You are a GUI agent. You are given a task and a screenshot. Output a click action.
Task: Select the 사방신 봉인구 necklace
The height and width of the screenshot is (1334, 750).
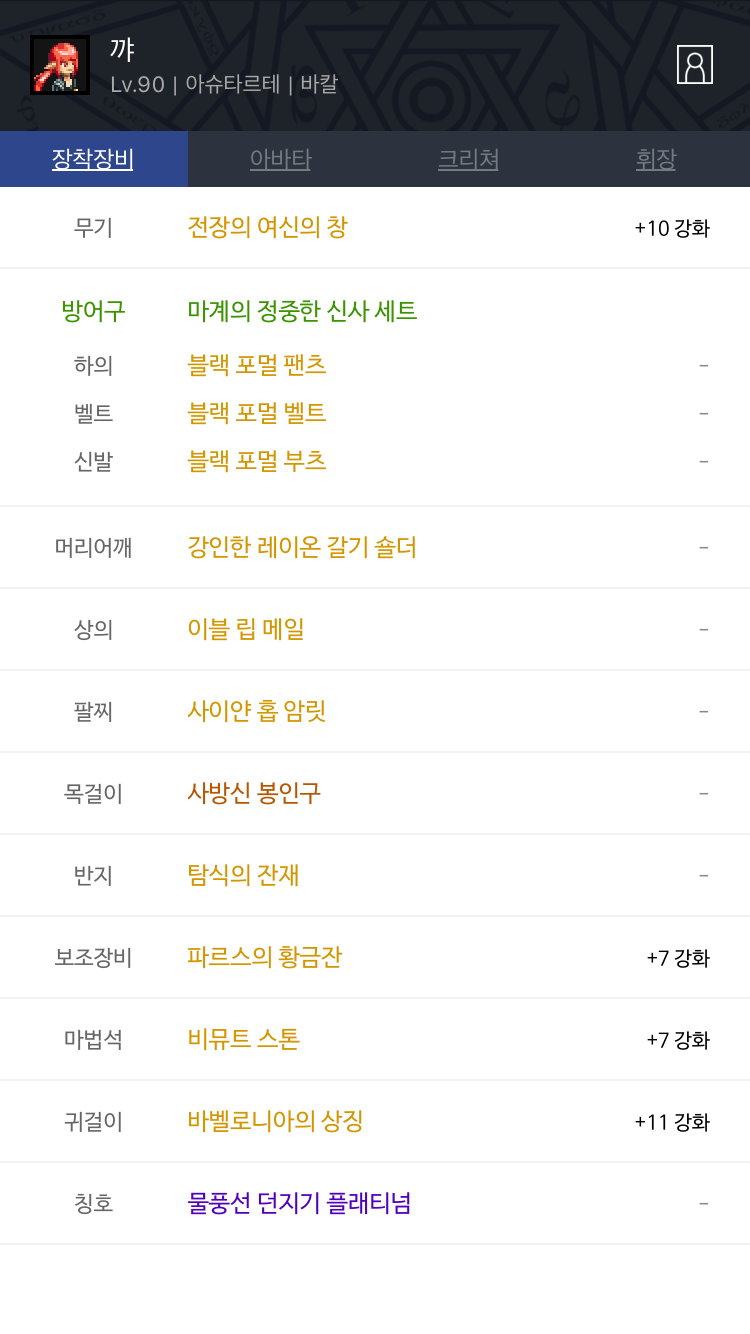(x=254, y=793)
